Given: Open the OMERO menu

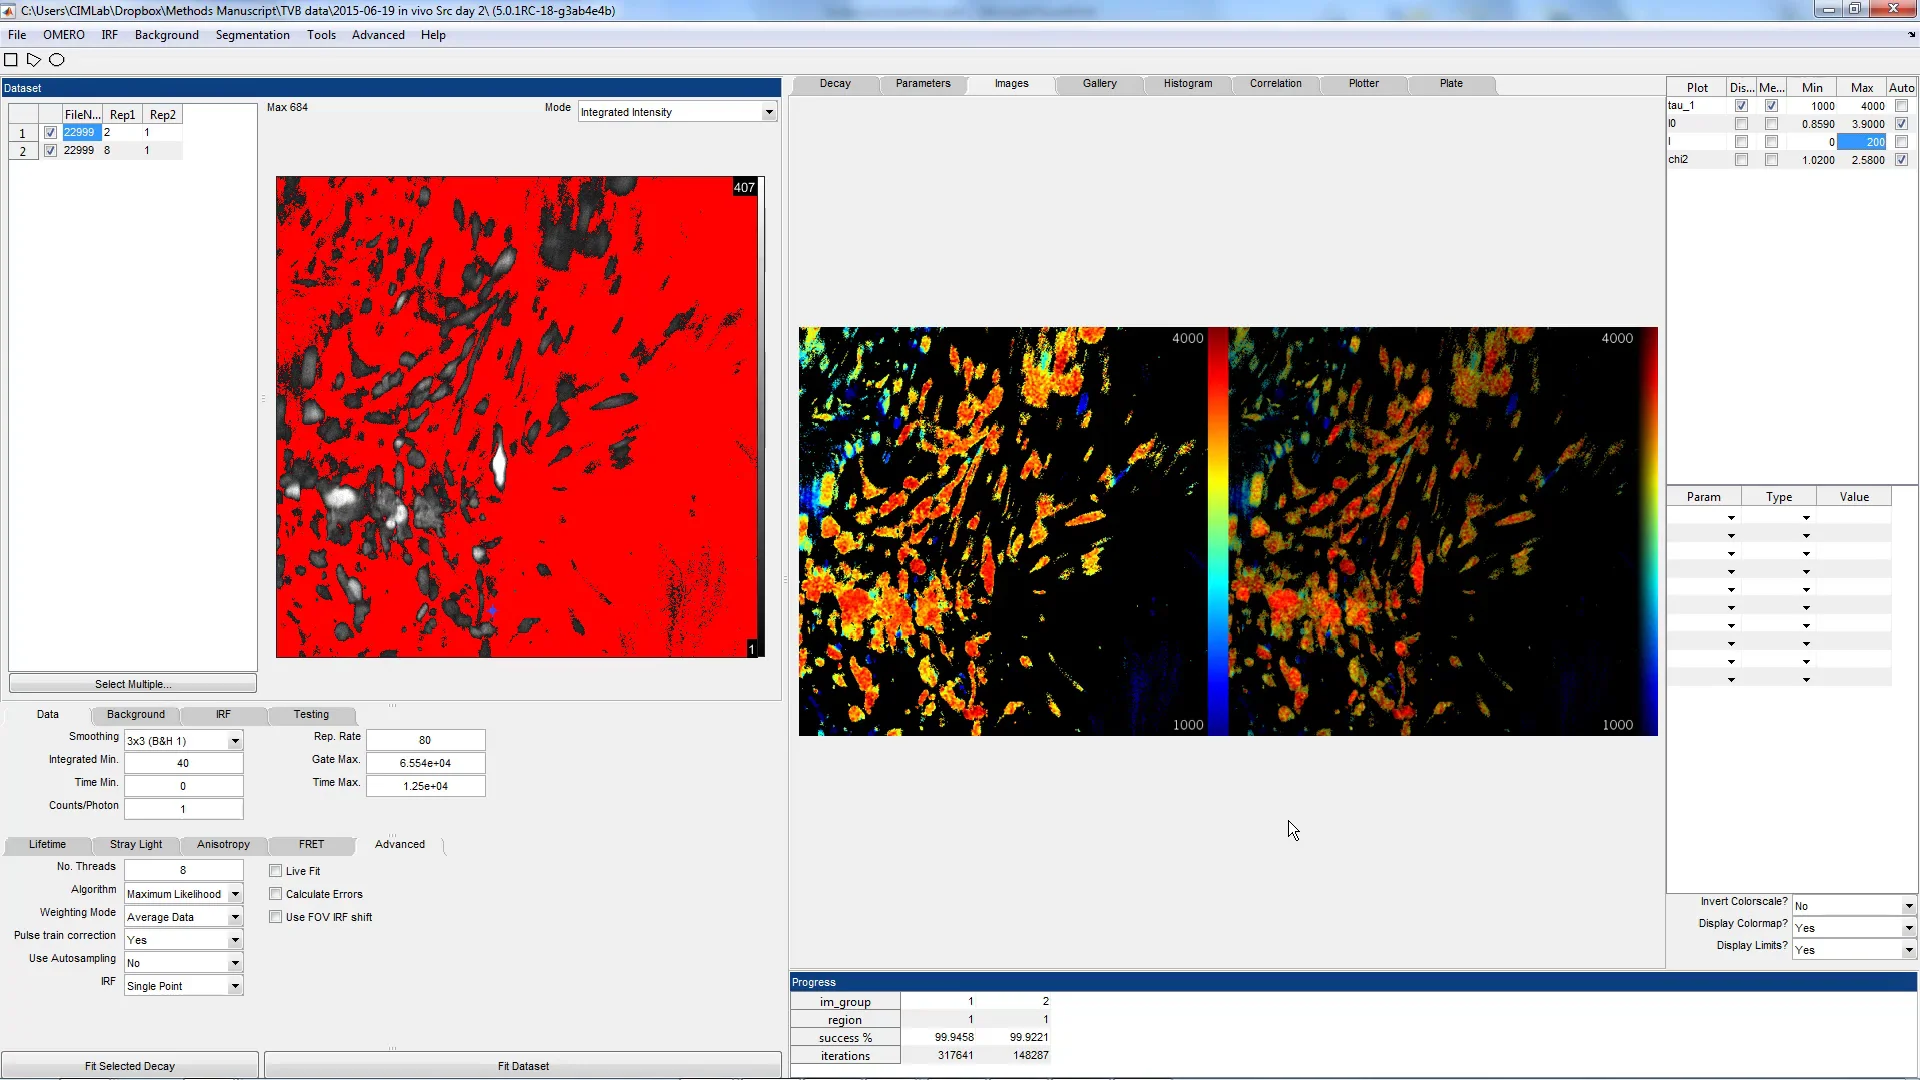Looking at the screenshot, I should (x=63, y=35).
